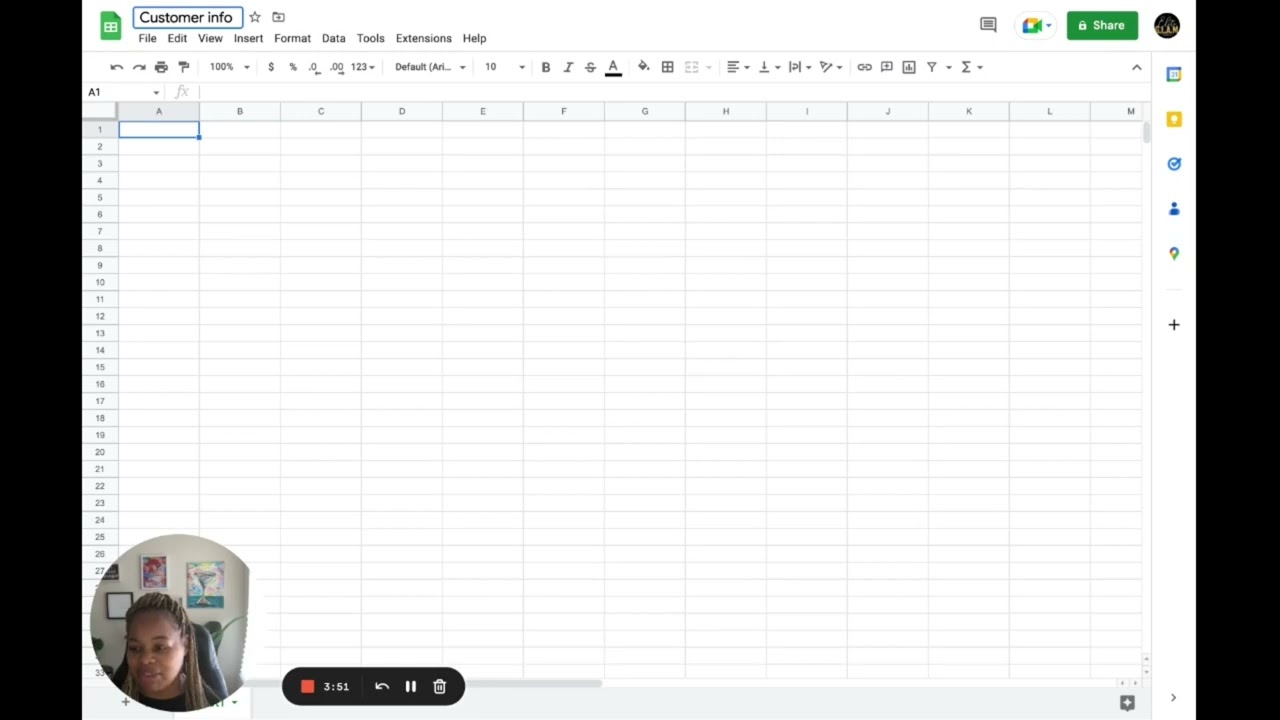Open filter views dropdown arrow
The height and width of the screenshot is (720, 1280).
click(x=949, y=67)
